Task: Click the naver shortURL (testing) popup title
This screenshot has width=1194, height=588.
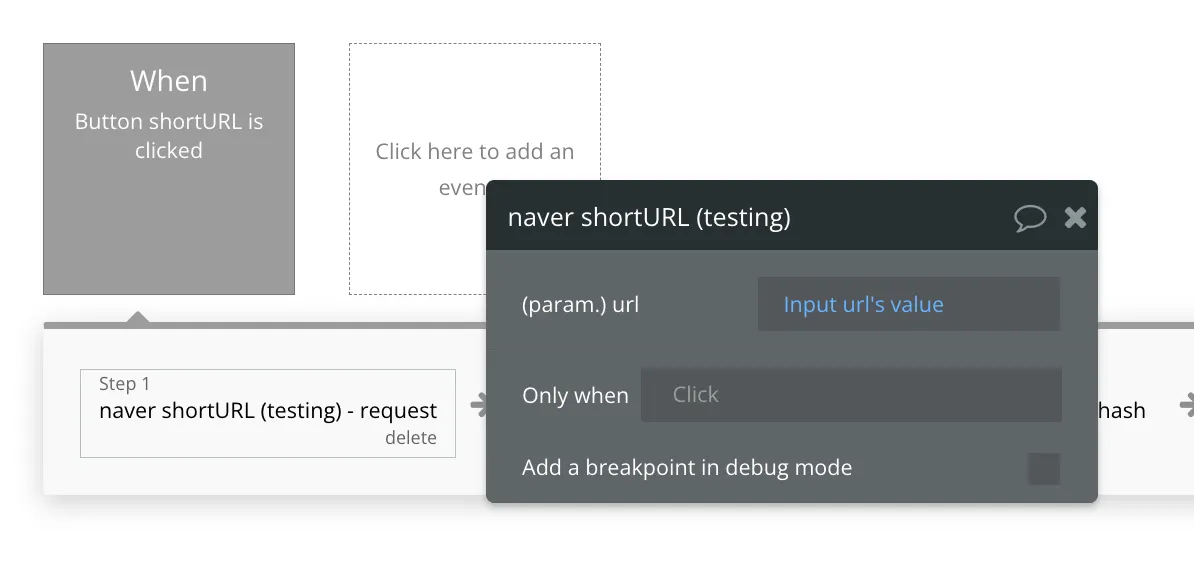Action: 649,217
